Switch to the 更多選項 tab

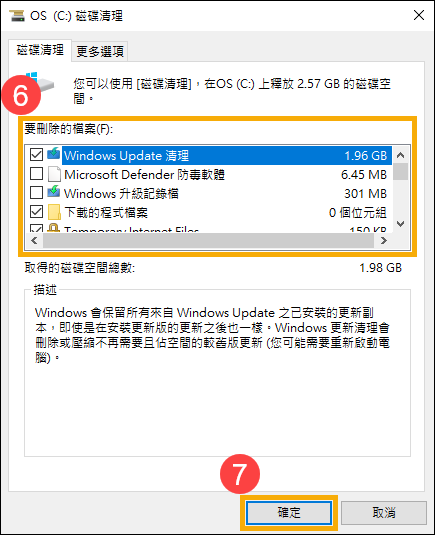pos(100,52)
